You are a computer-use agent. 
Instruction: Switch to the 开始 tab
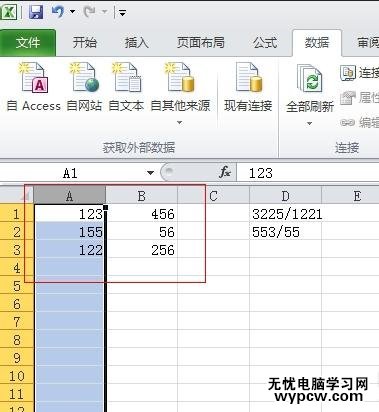click(85, 43)
